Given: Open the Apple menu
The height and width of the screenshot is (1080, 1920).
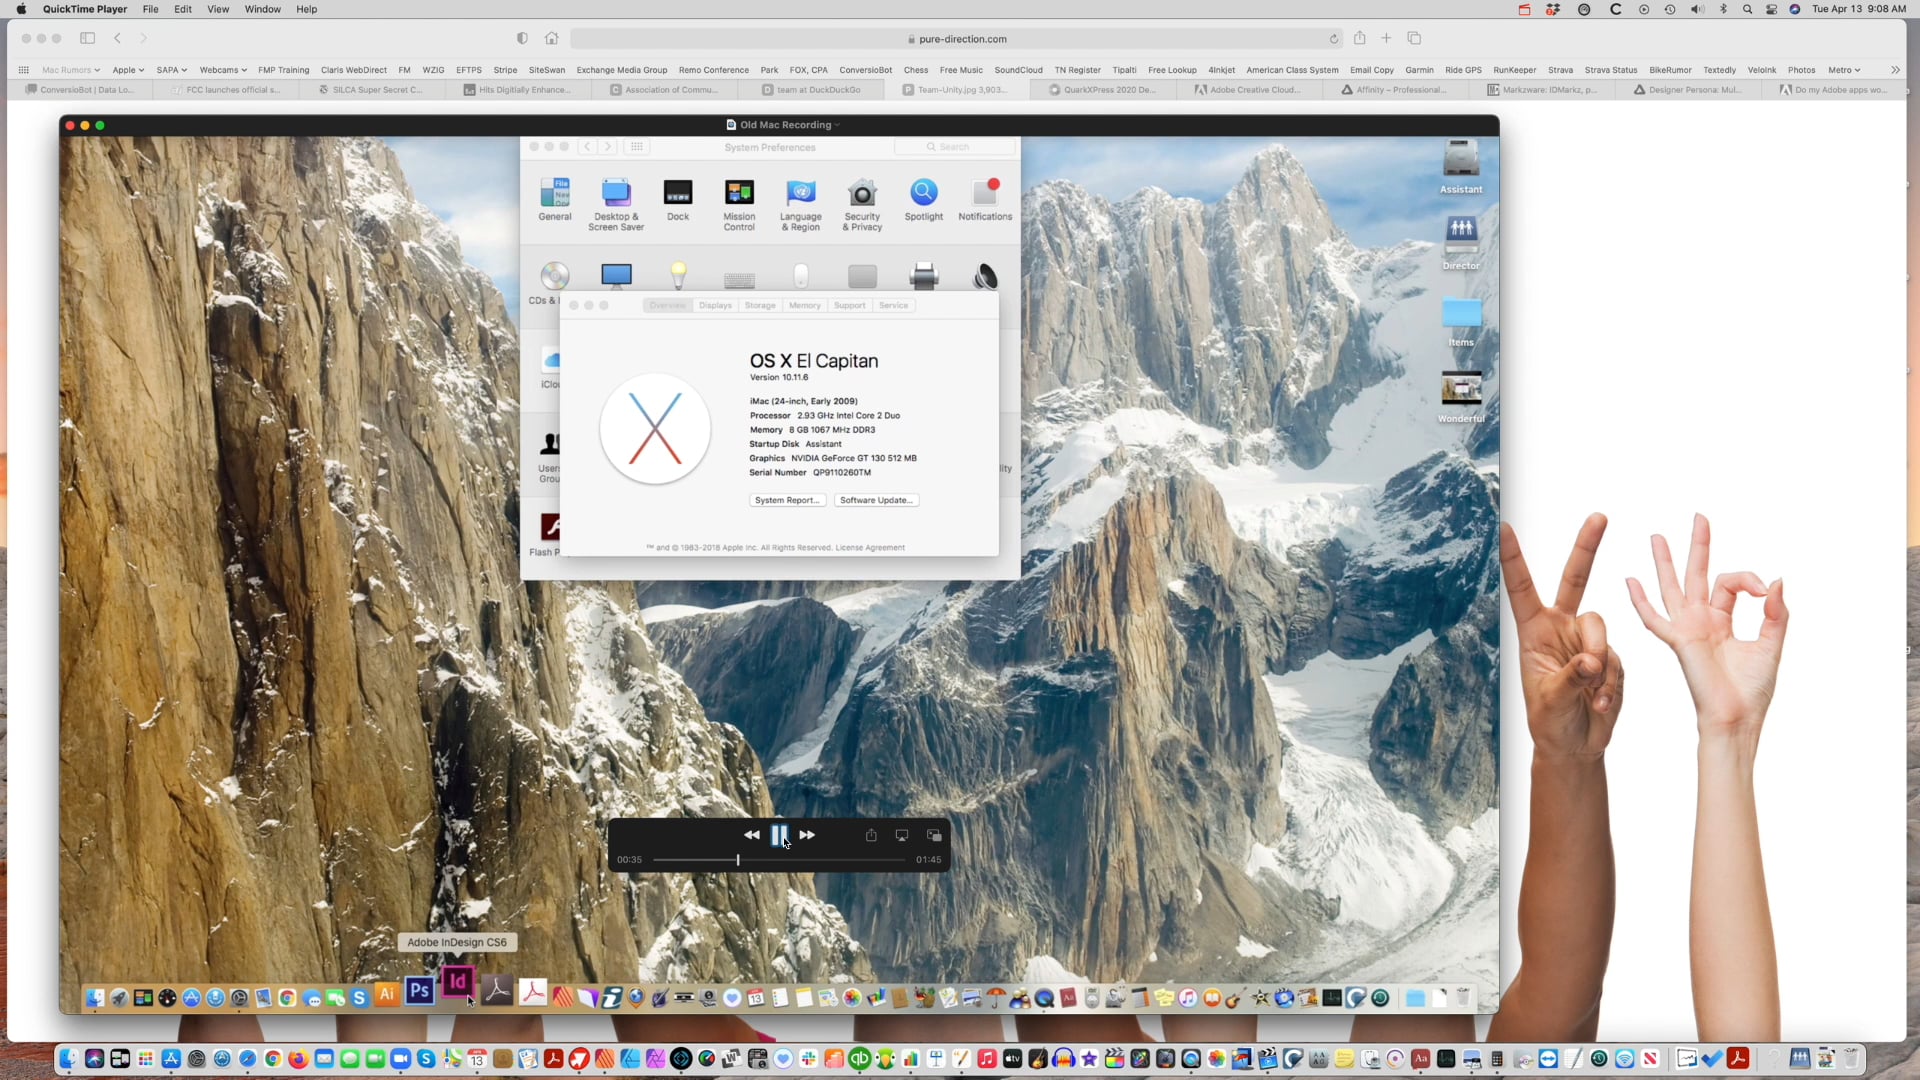Looking at the screenshot, I should point(21,9).
